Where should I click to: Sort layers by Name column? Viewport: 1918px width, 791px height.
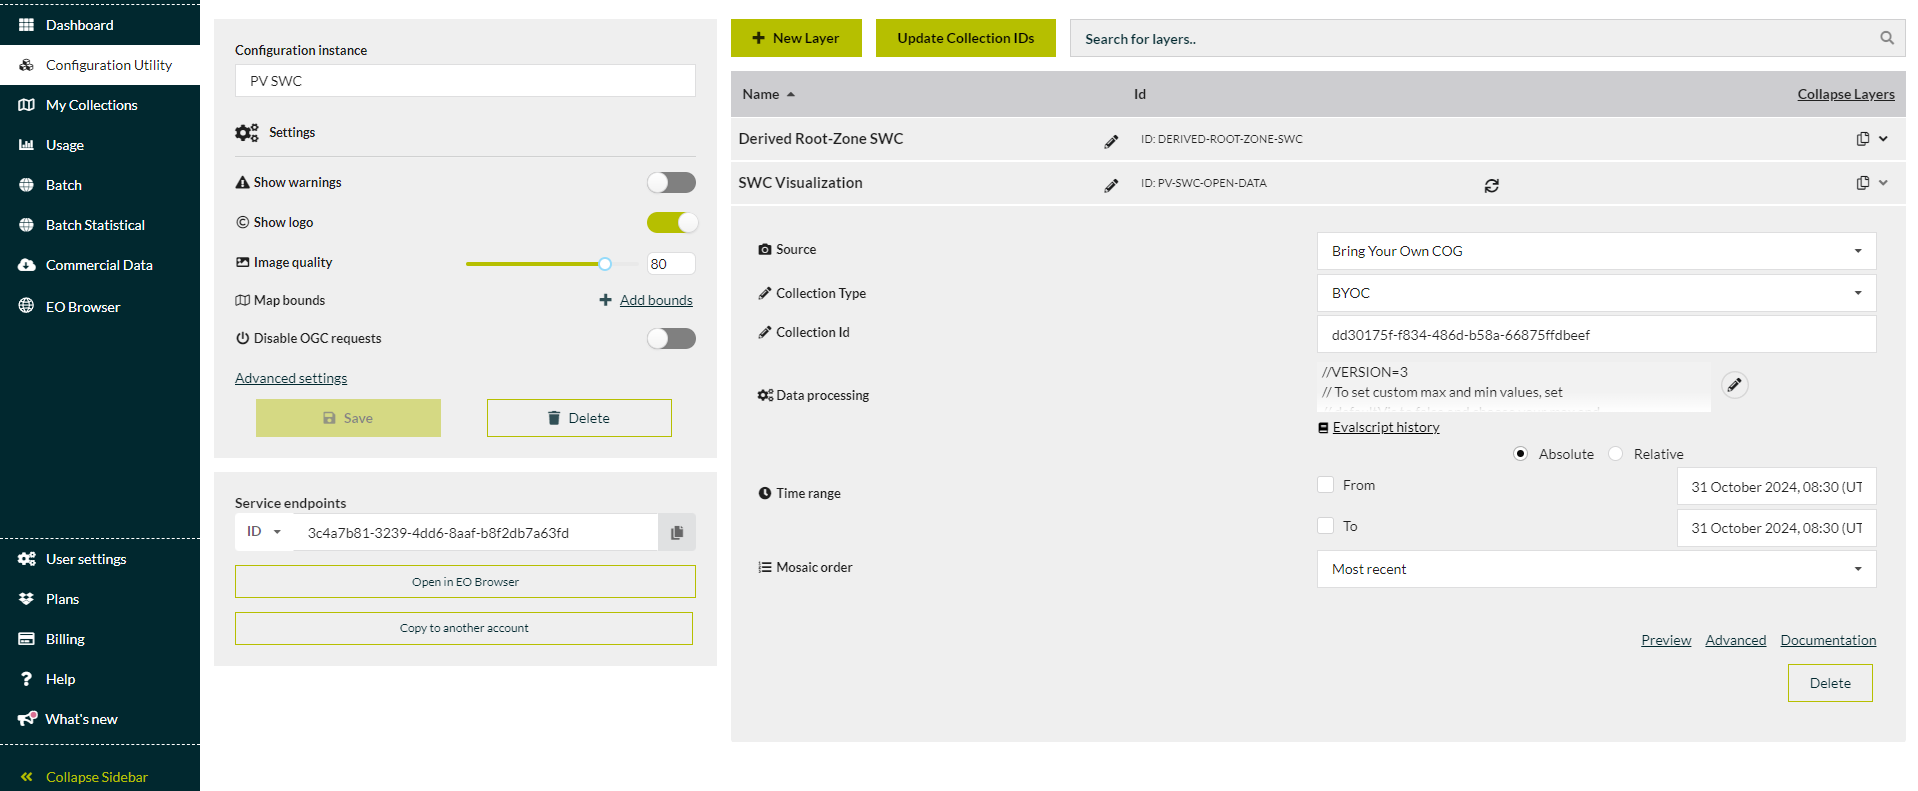pyautogui.click(x=768, y=94)
